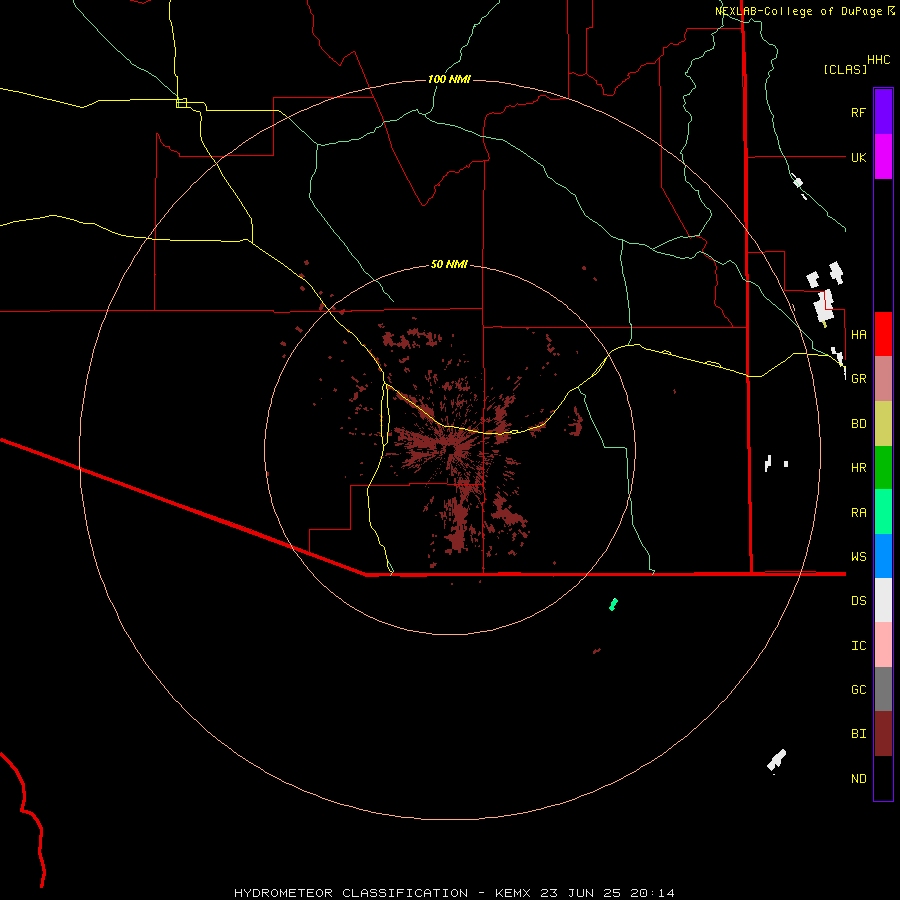Screen dimensions: 900x900
Task: Click the RF legend label
Action: [858, 112]
